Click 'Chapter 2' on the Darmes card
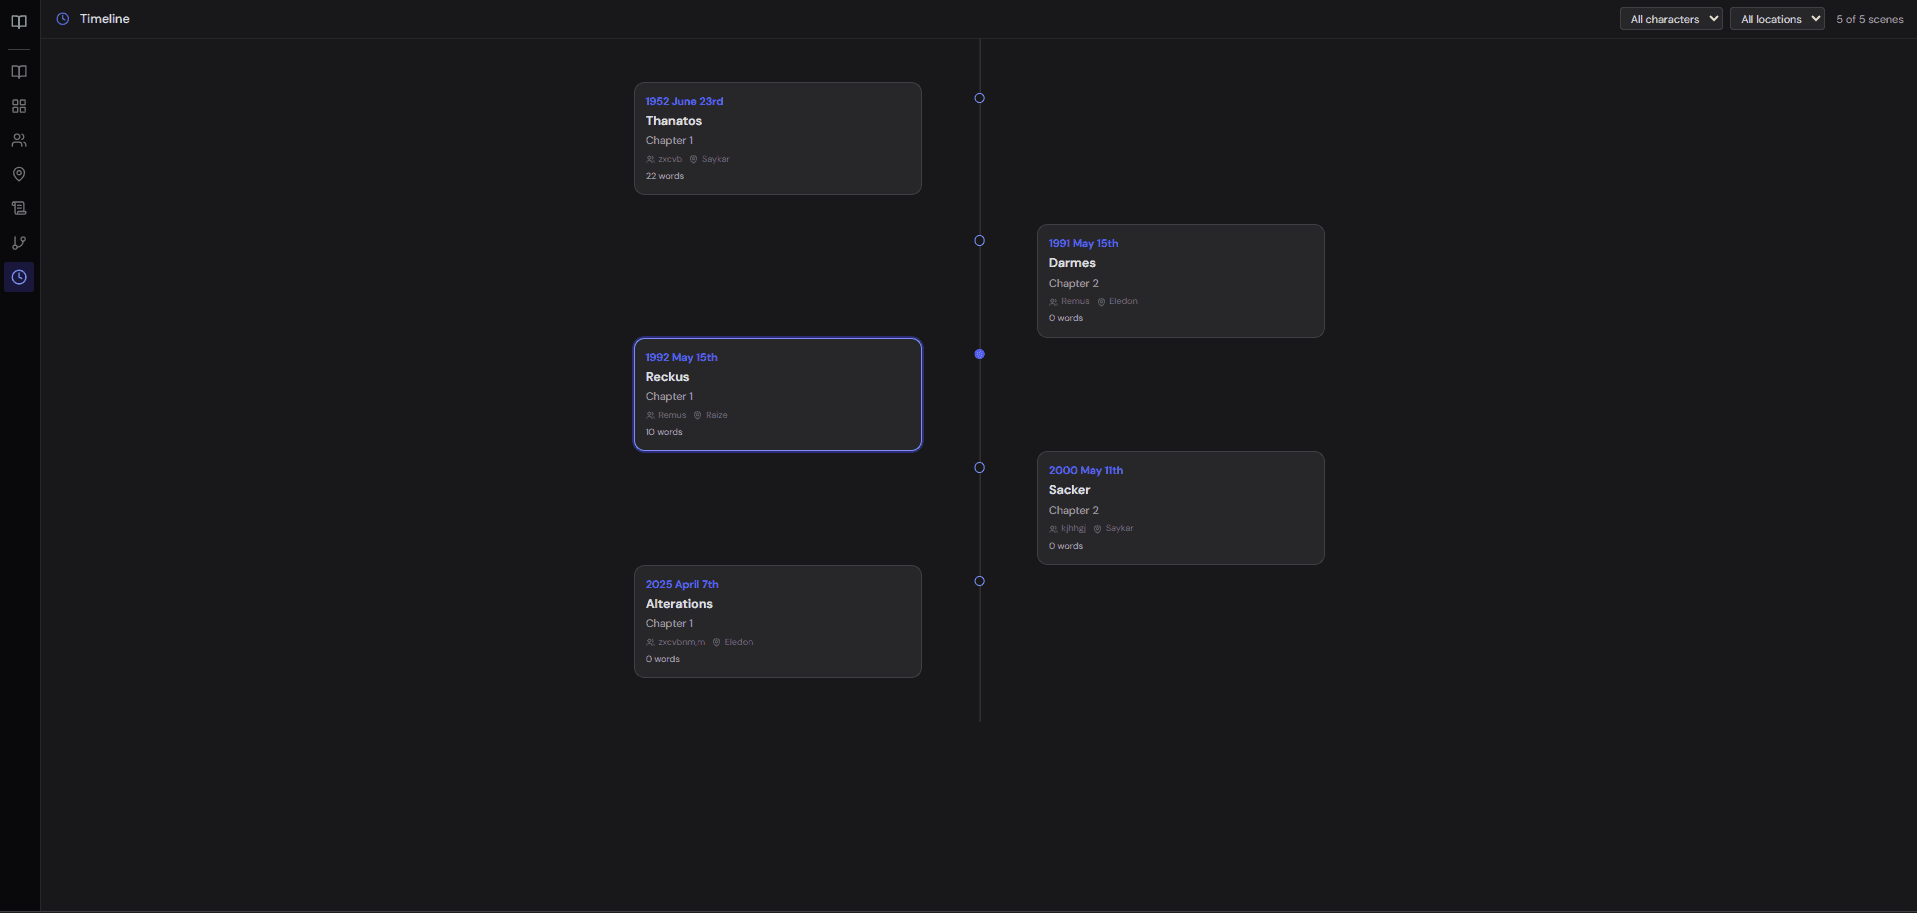 pyautogui.click(x=1074, y=283)
